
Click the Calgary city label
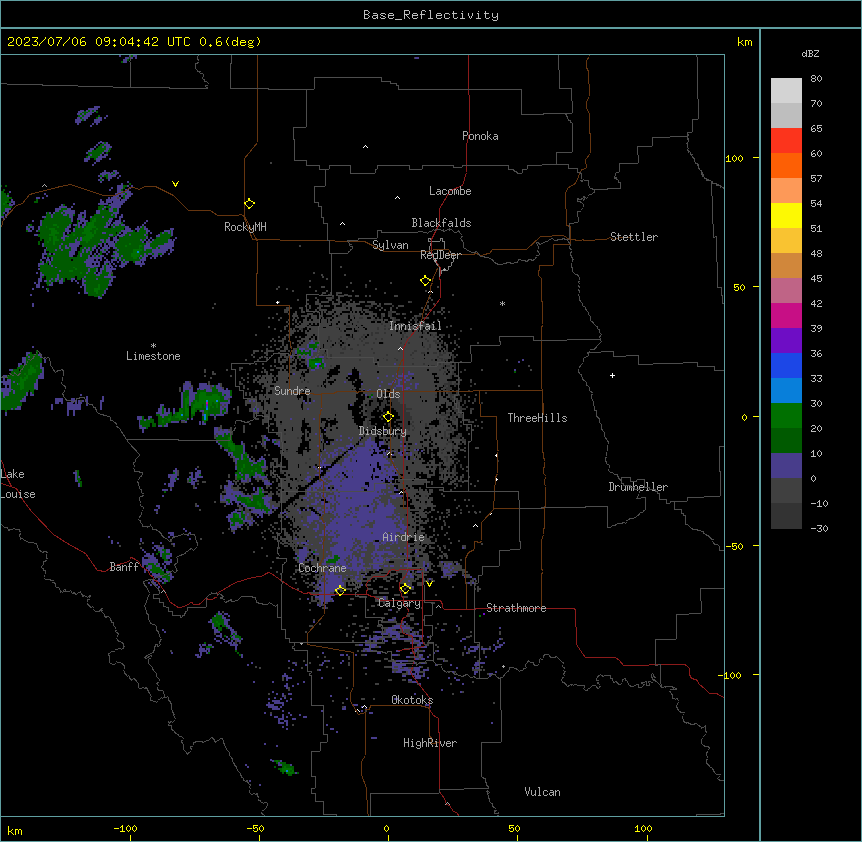pos(399,603)
